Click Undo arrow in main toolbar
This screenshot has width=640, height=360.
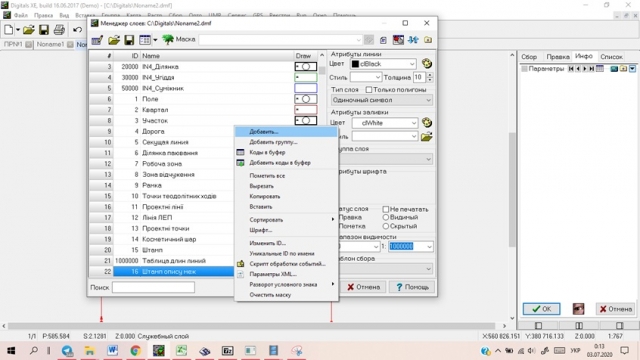coord(77,29)
